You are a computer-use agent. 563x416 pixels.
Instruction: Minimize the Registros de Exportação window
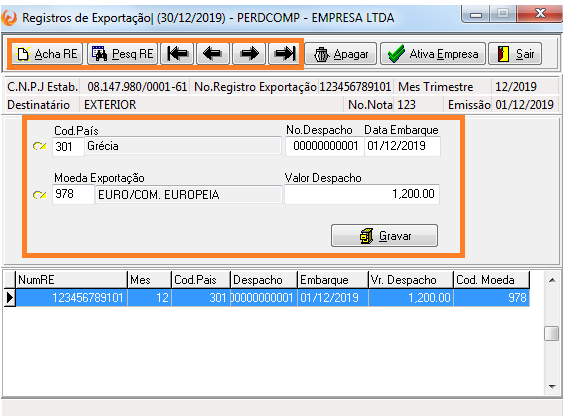(476, 14)
